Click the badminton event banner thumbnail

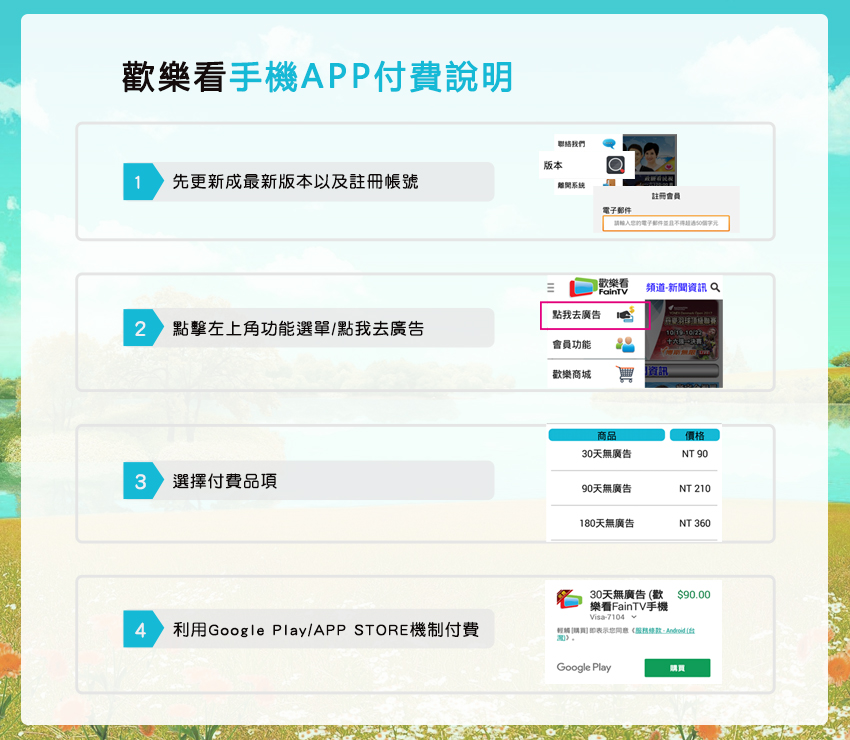(x=684, y=330)
